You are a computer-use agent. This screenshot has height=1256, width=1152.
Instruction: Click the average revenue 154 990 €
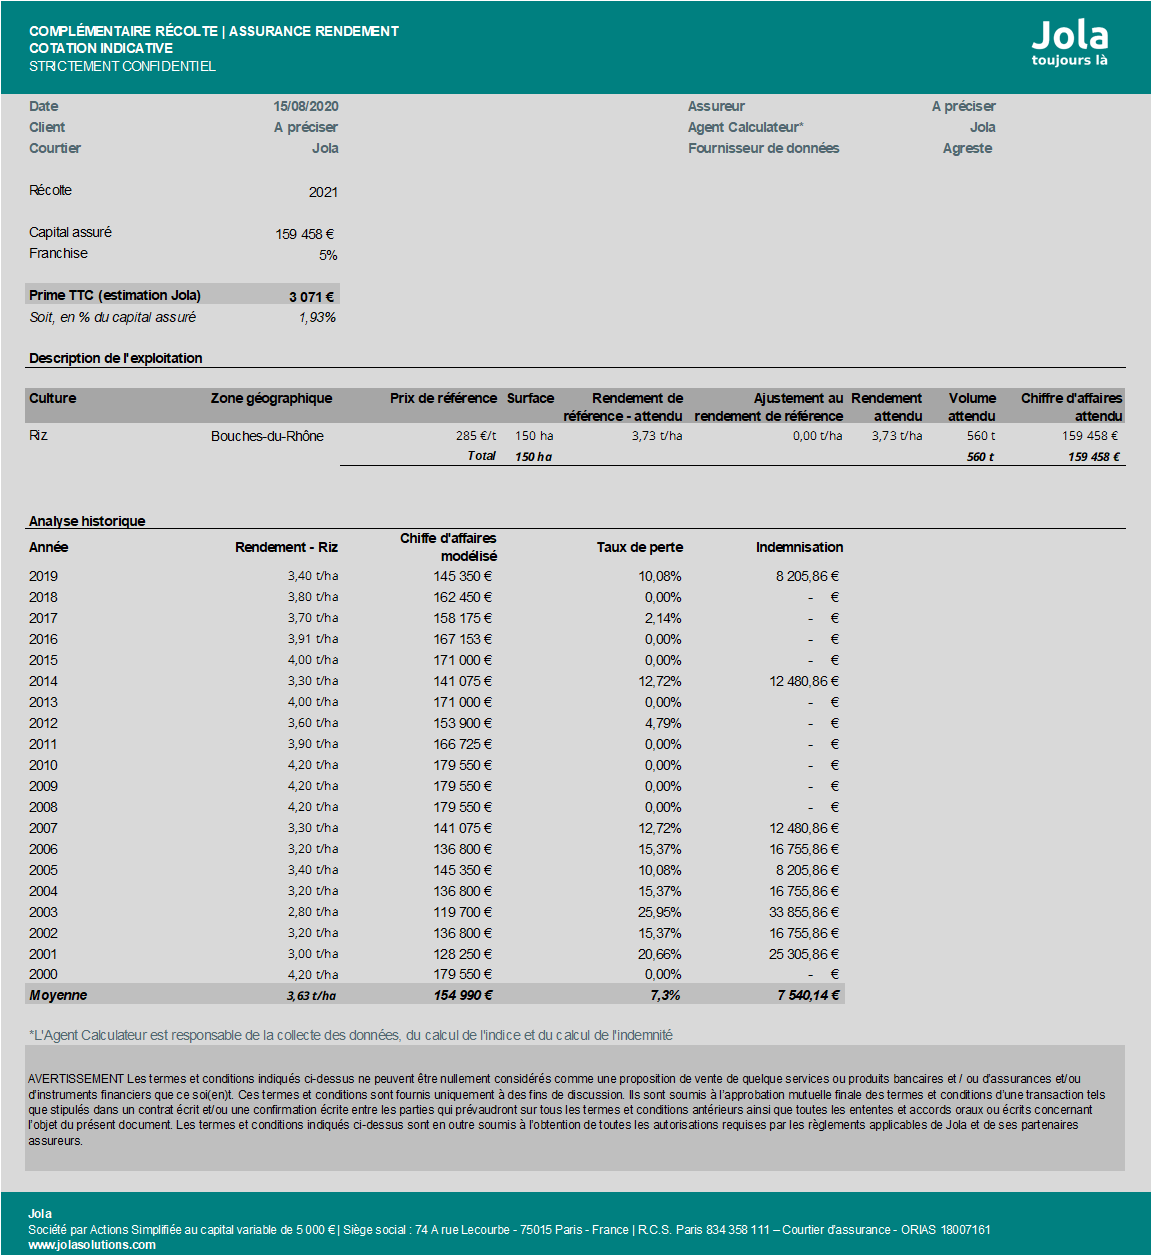(463, 995)
